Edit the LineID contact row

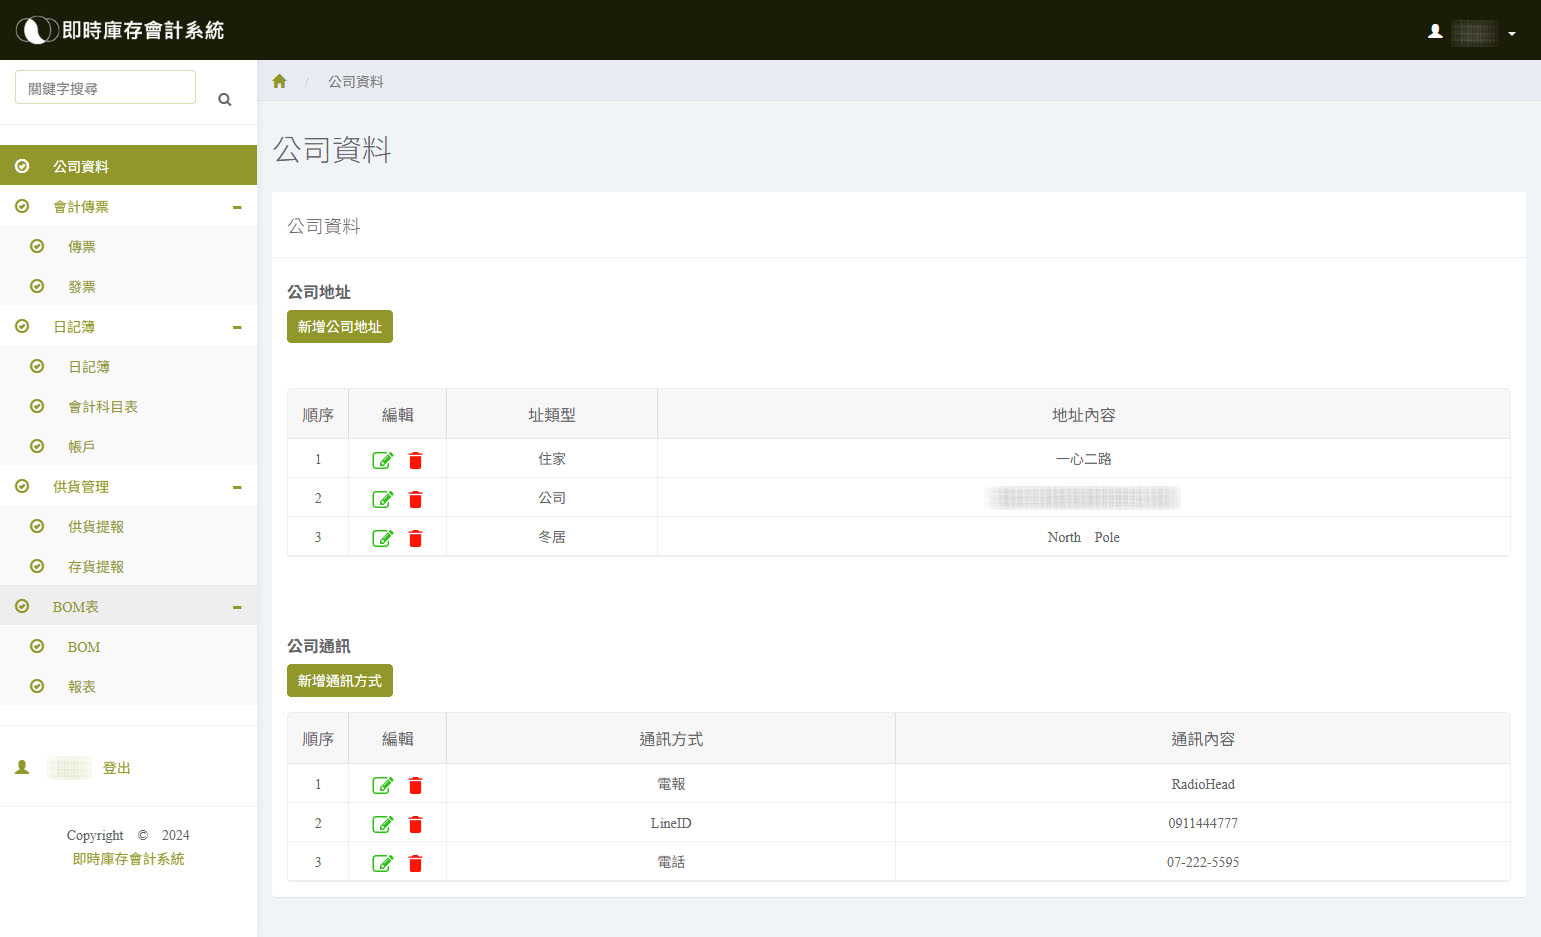(382, 824)
